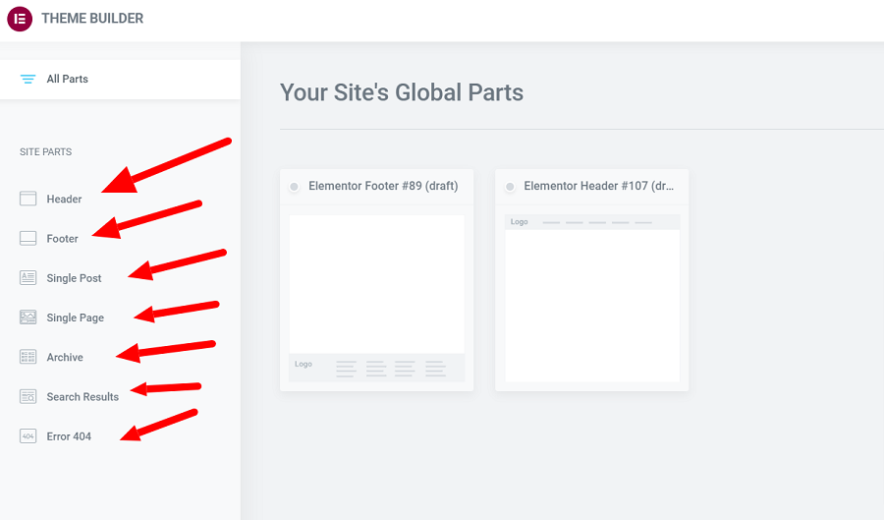Click the THEME BUILDER title
This screenshot has height=520, width=884.
point(92,19)
